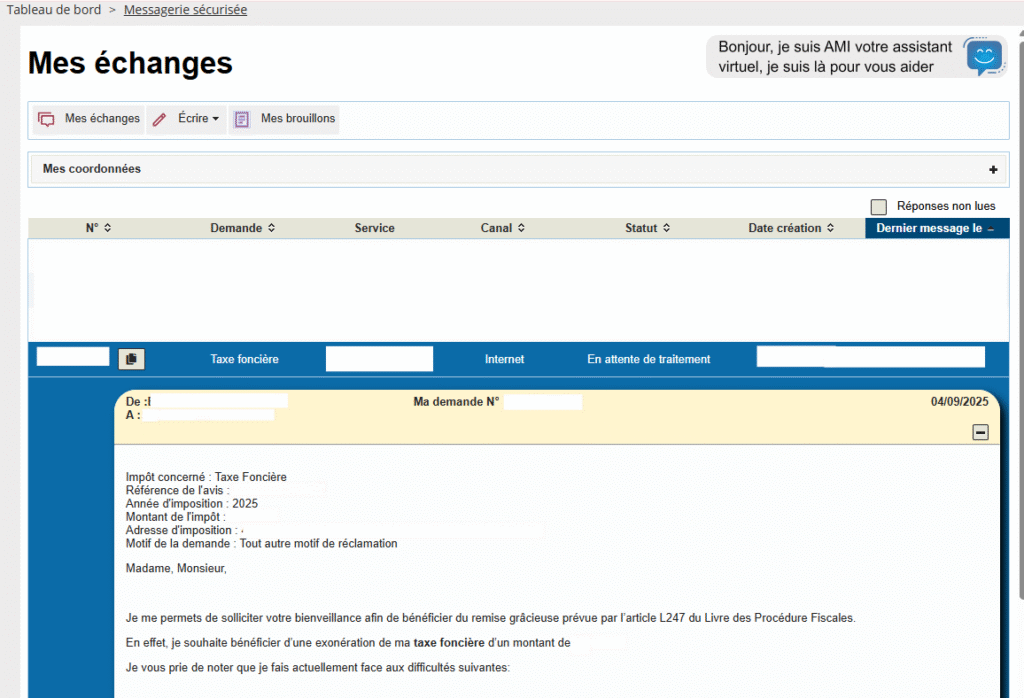
Task: Click the Dernier message le column header
Action: click(935, 228)
